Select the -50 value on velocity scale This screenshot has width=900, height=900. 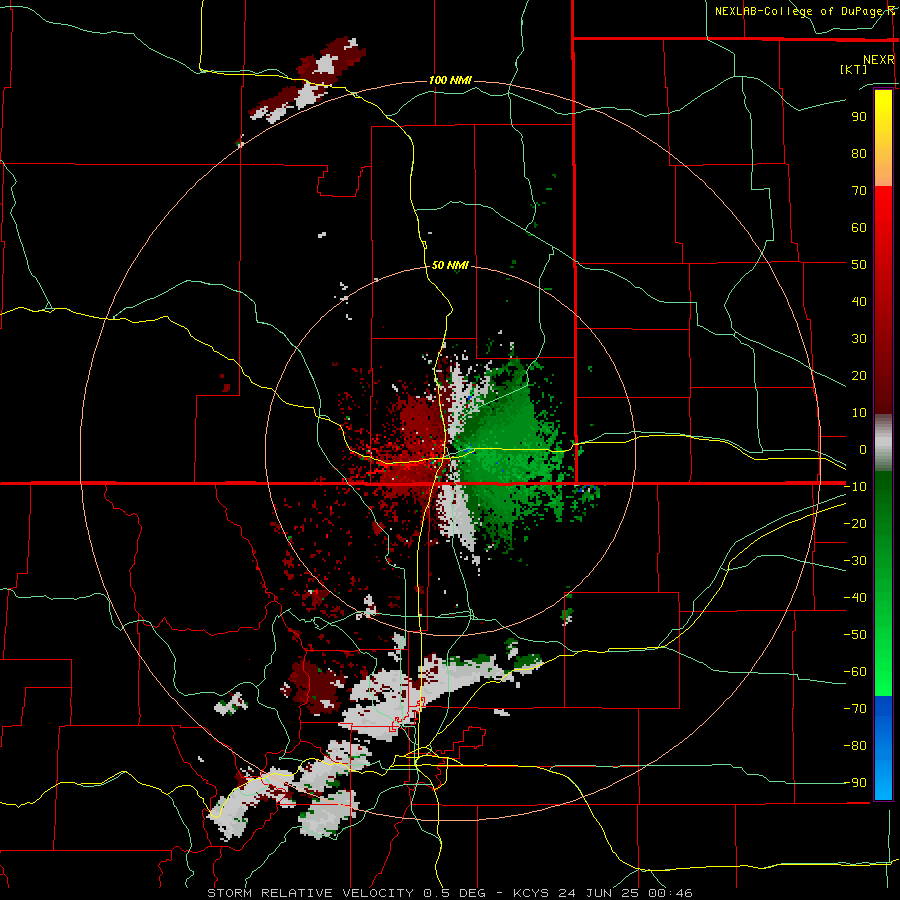pyautogui.click(x=855, y=635)
